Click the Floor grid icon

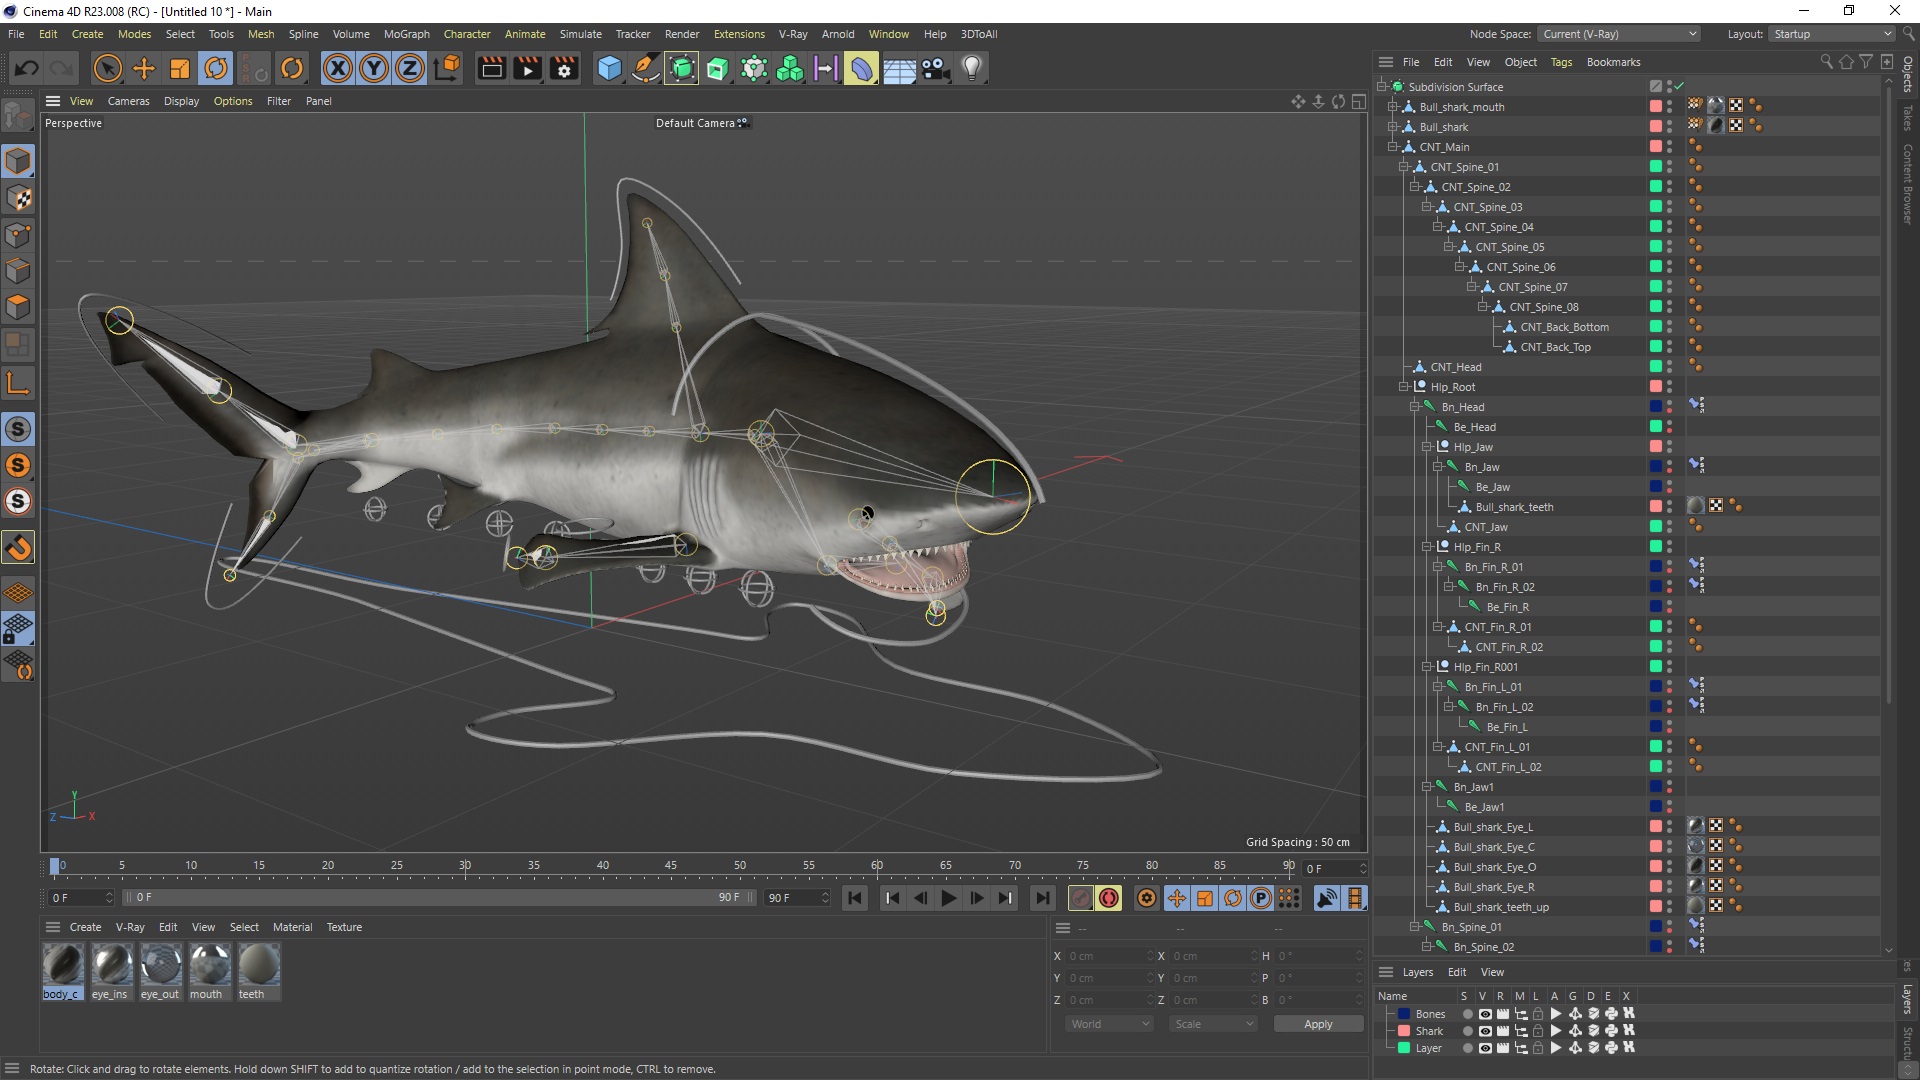898,68
